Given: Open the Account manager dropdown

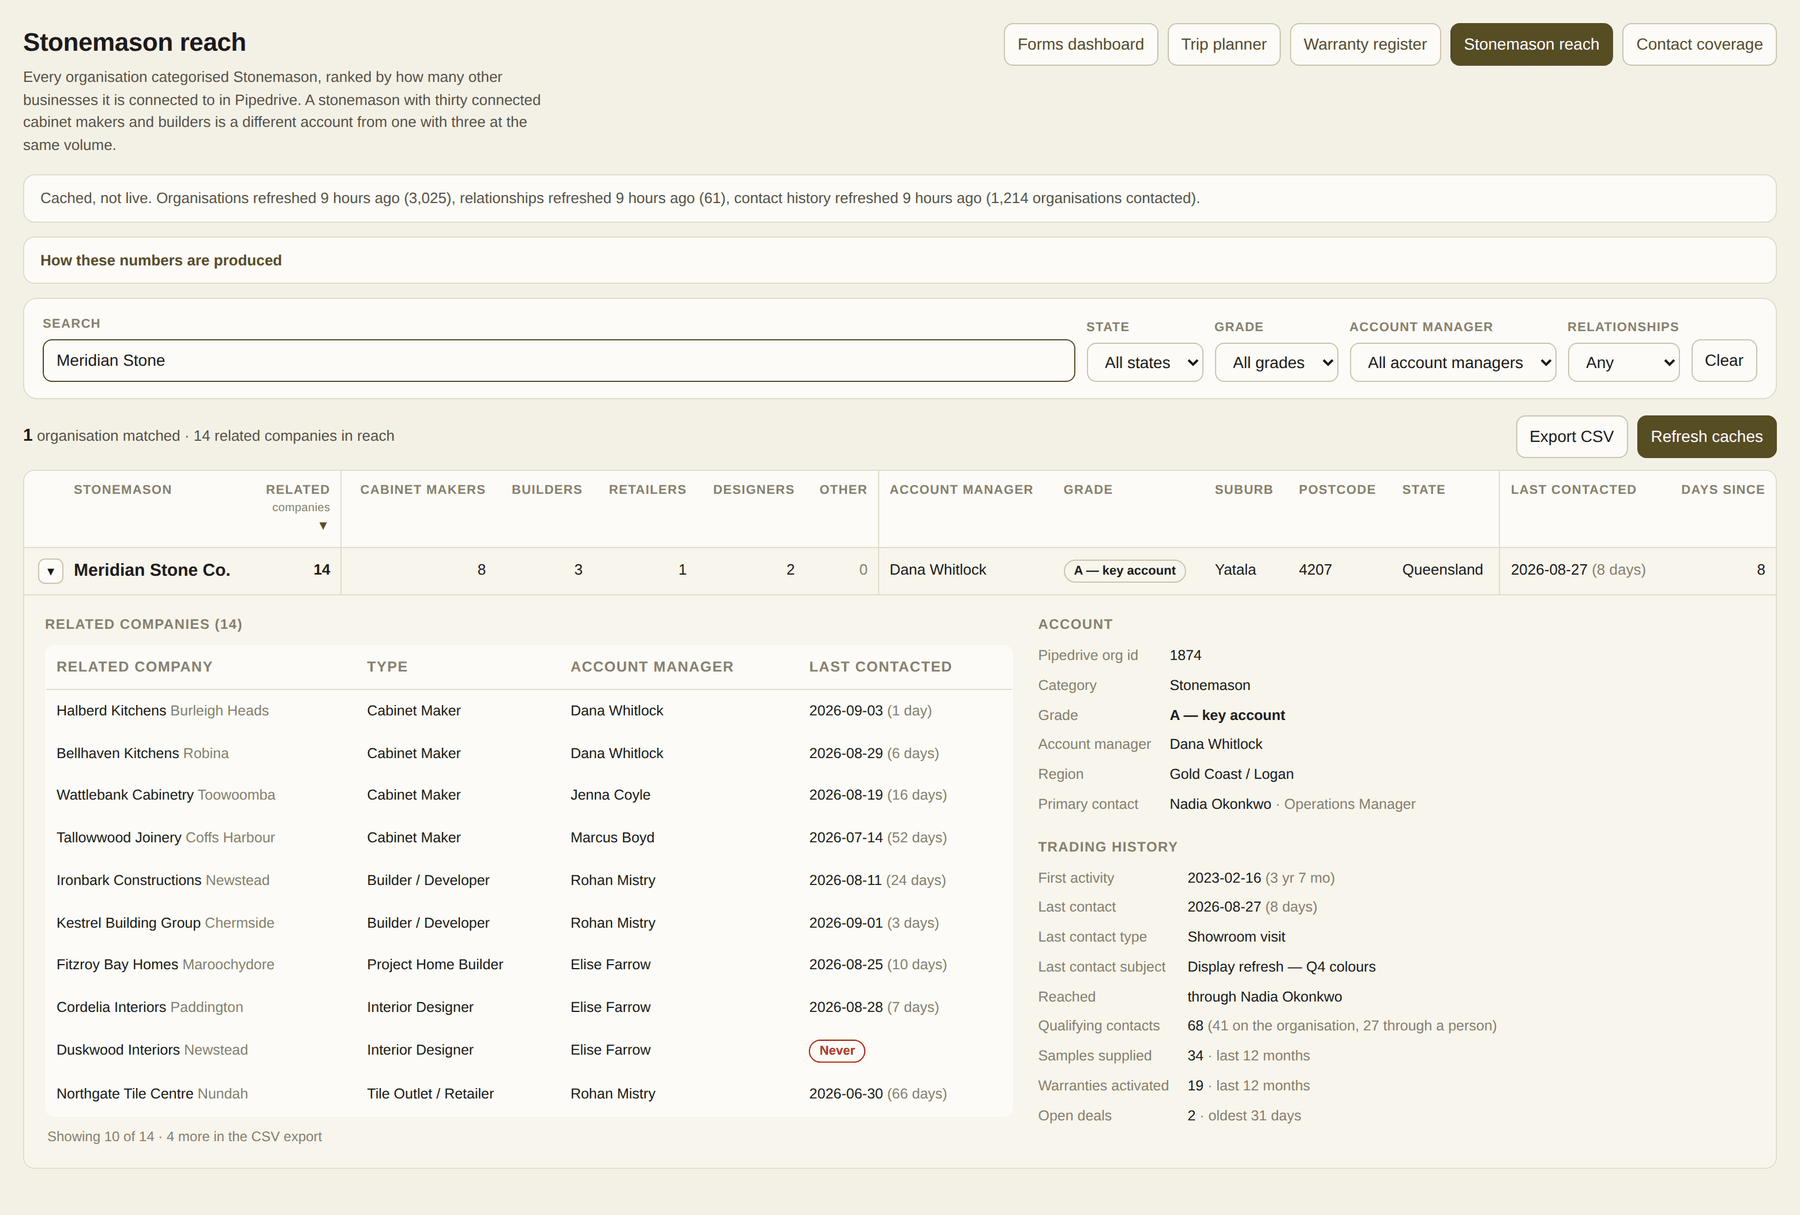Looking at the screenshot, I should [x=1453, y=362].
